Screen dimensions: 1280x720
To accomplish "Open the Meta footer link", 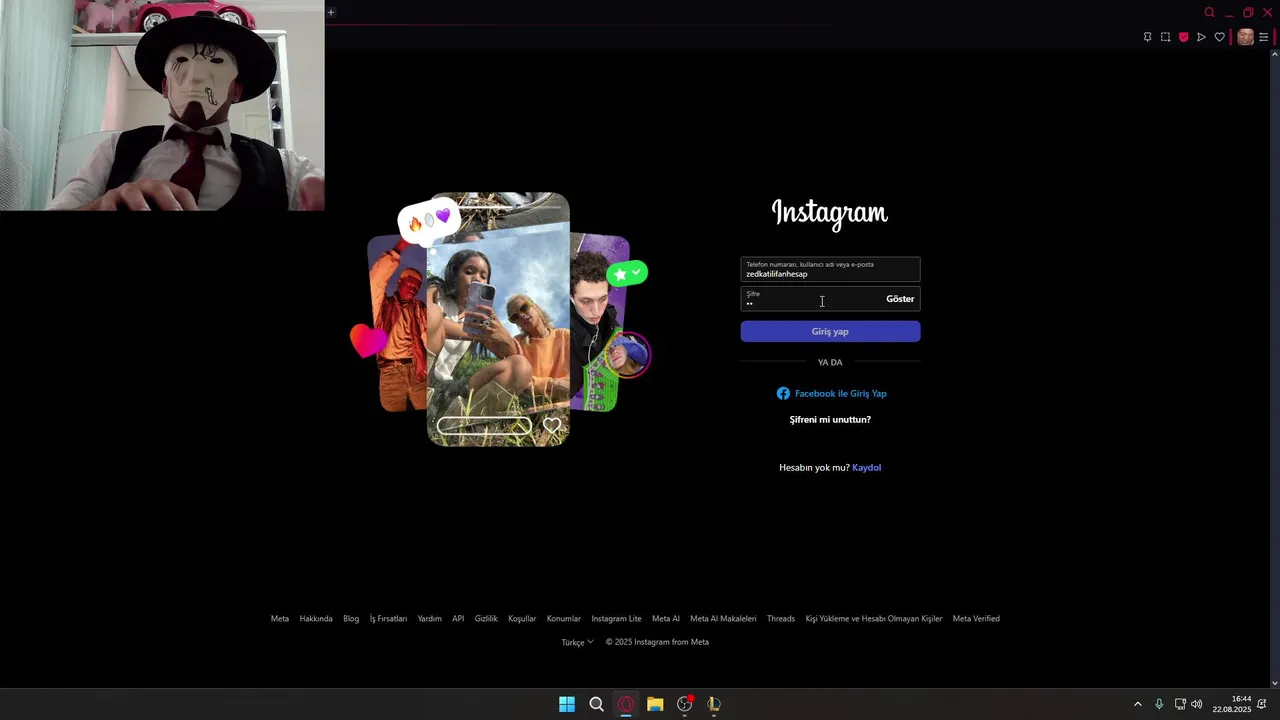I will [280, 618].
